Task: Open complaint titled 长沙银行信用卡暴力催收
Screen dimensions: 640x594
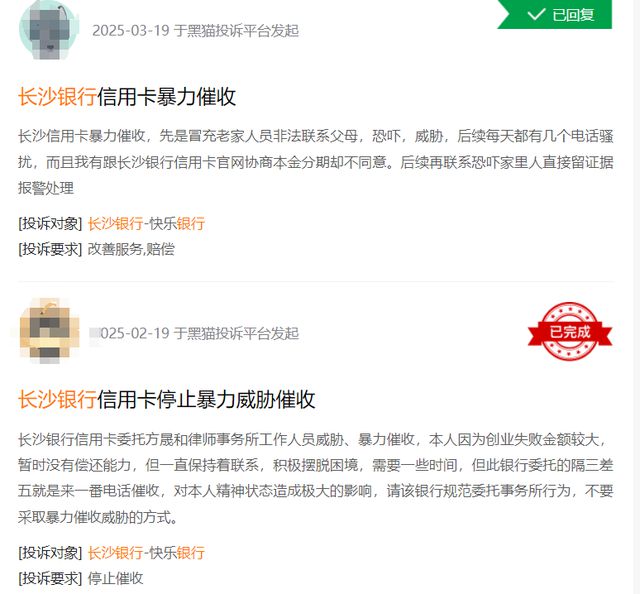Action: tap(127, 97)
